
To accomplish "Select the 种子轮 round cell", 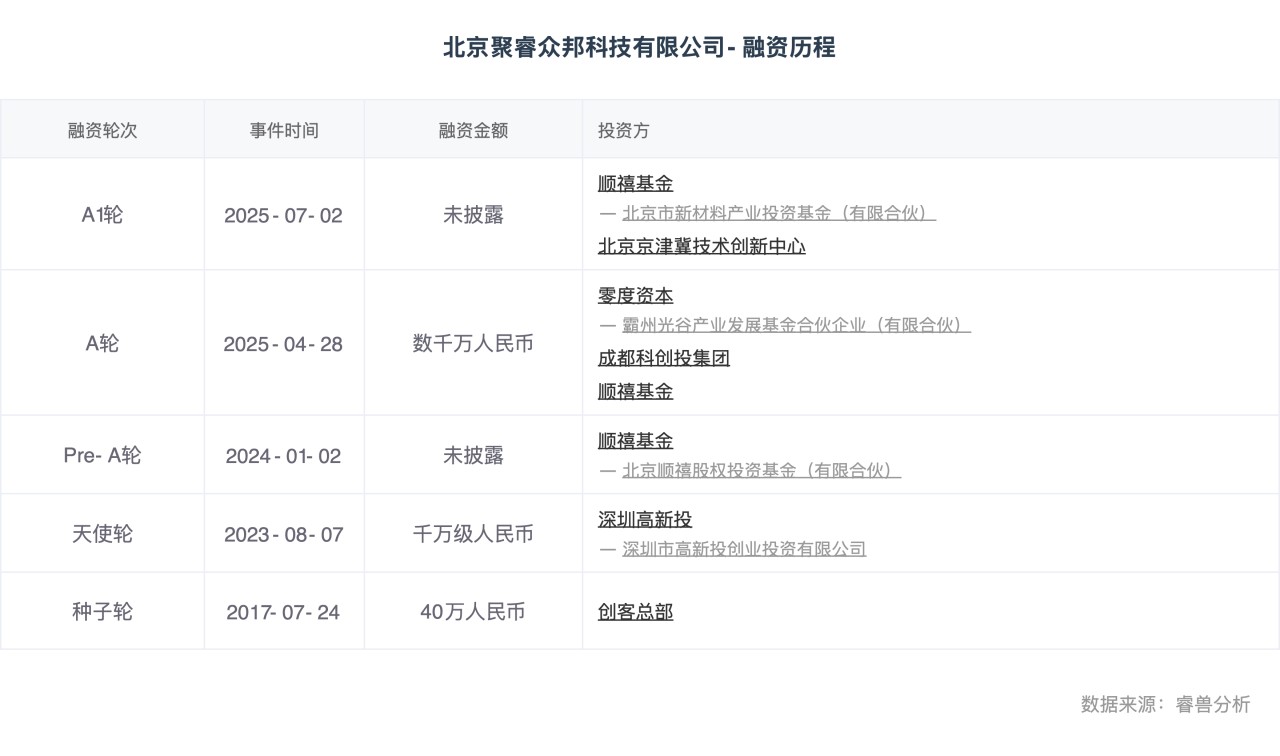I will (102, 612).
